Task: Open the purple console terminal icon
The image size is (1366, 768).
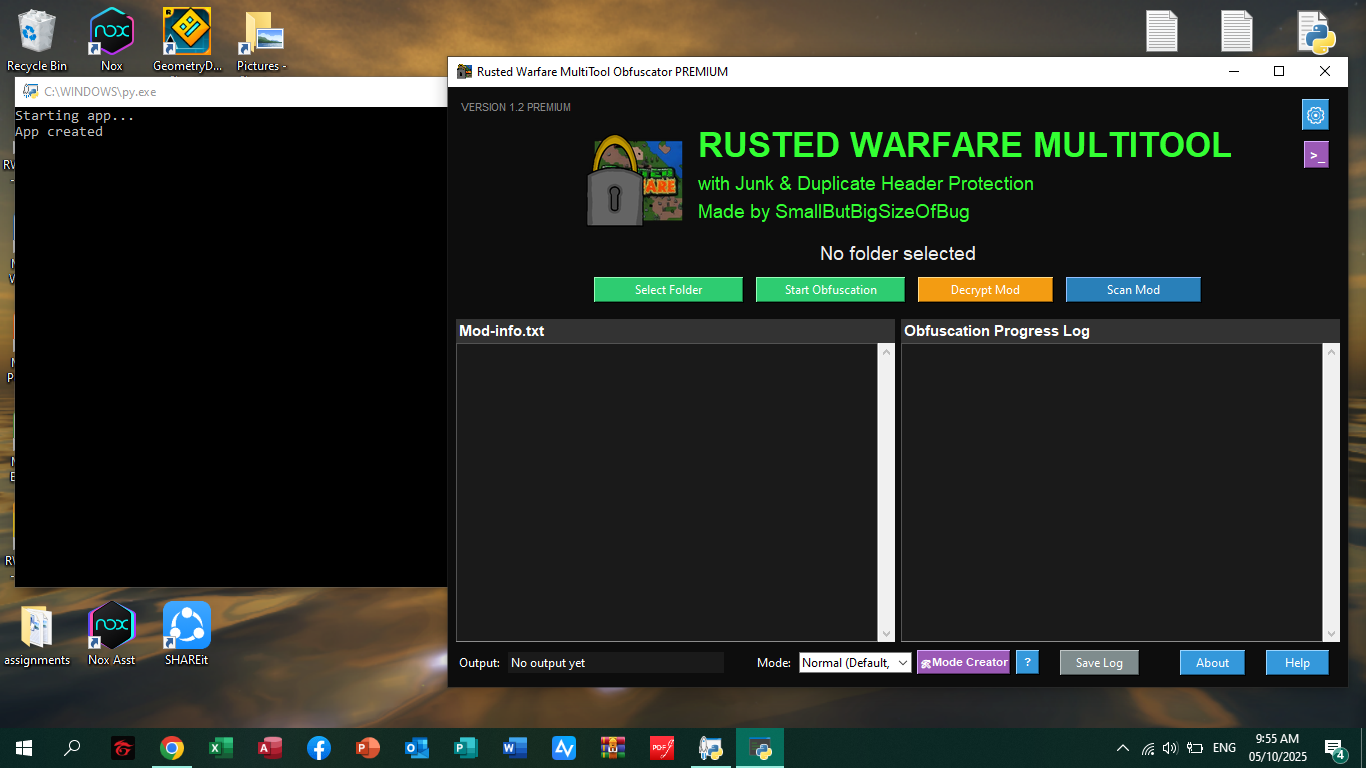Action: [x=1316, y=155]
